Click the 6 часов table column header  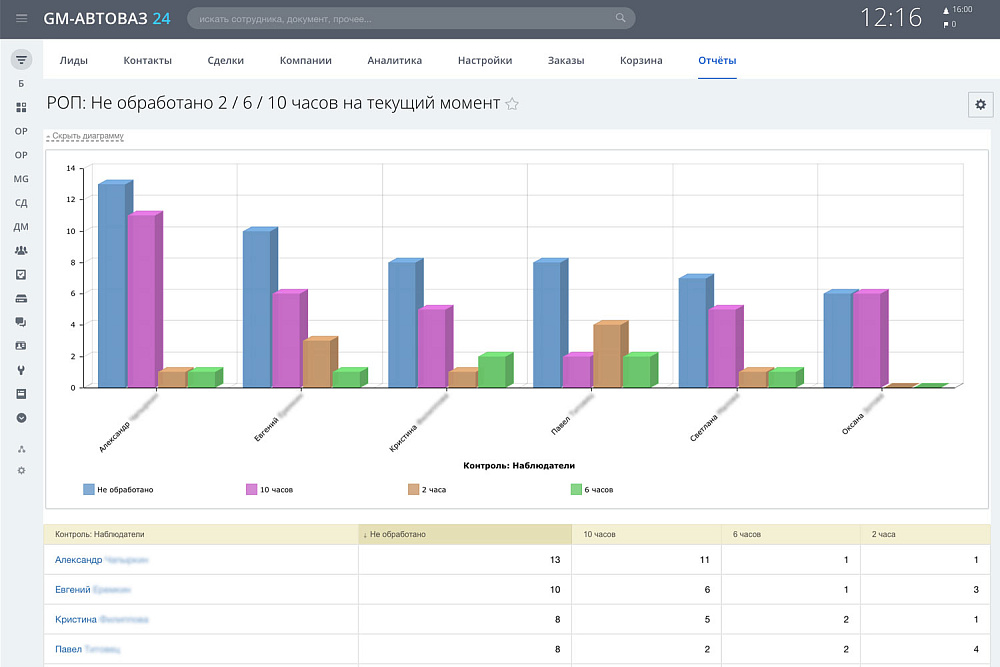[790, 534]
